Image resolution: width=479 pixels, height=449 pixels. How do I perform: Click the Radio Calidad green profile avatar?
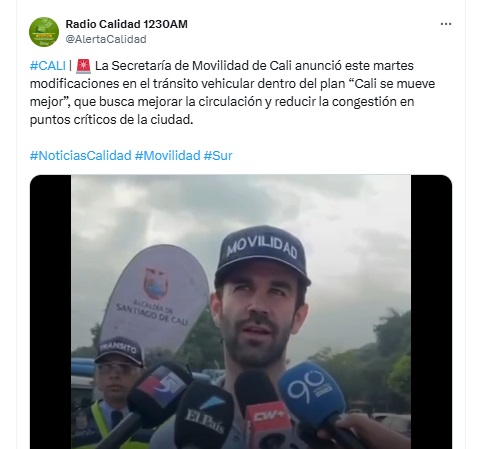click(x=44, y=32)
